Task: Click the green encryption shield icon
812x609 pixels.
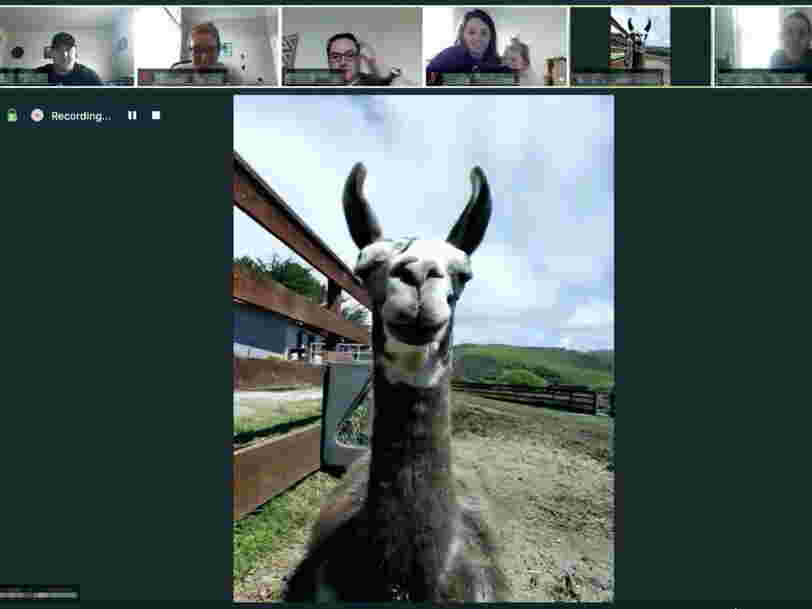Action: pos(12,116)
